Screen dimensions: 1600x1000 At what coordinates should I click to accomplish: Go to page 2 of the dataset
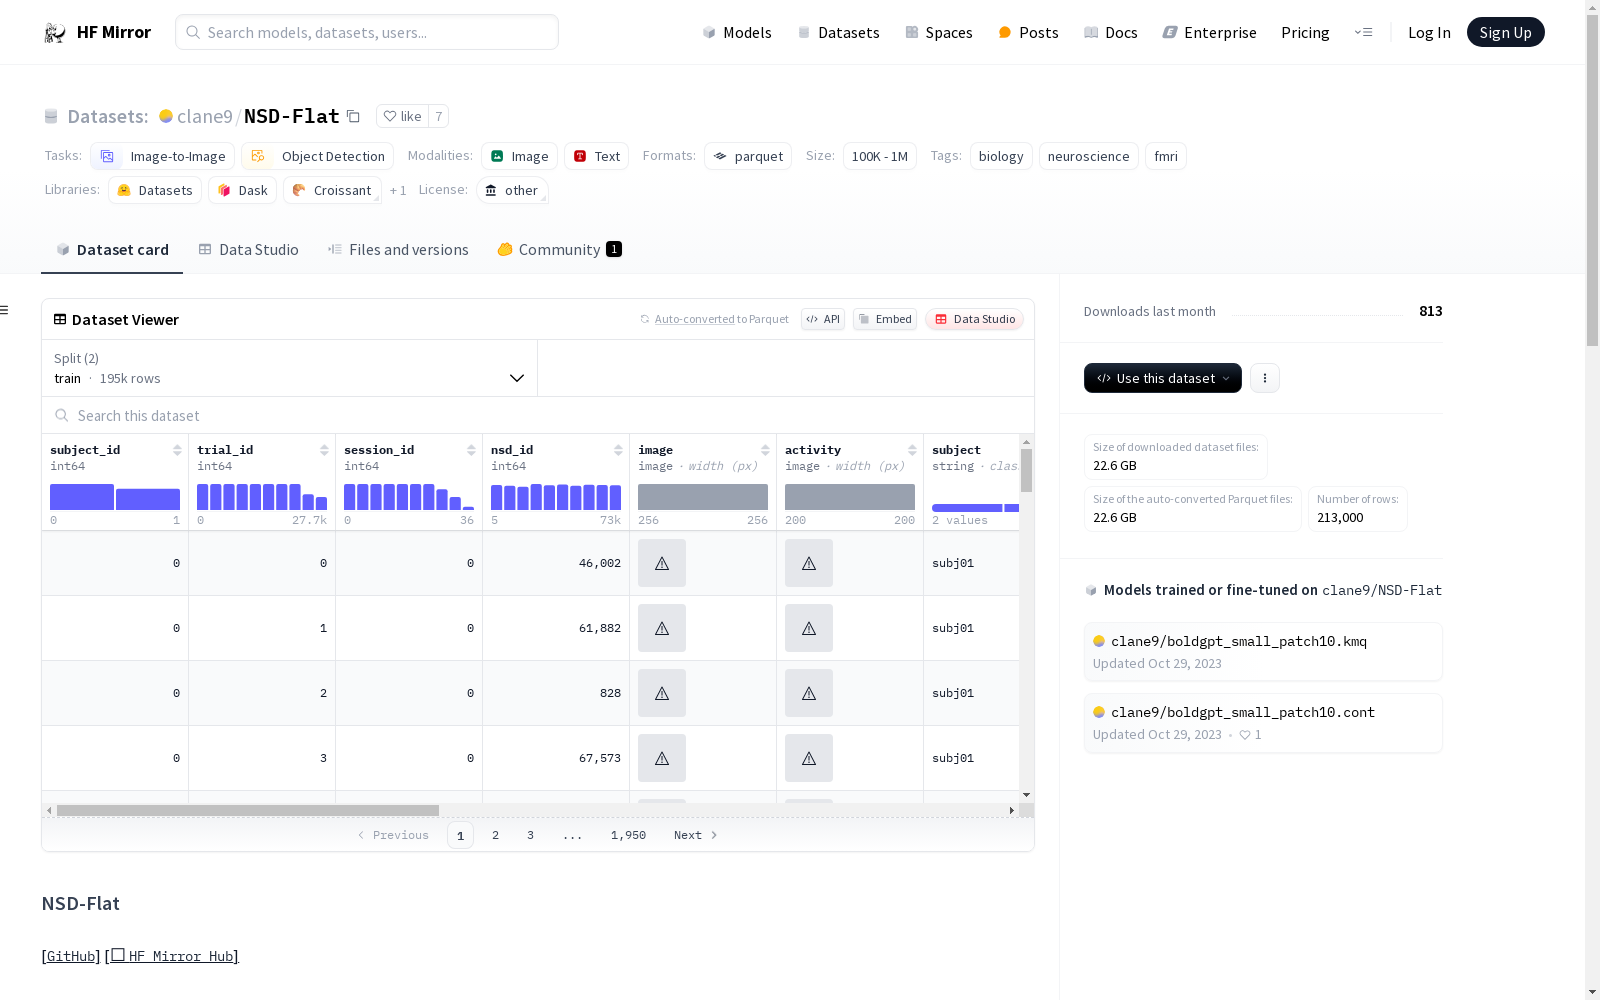pos(495,835)
